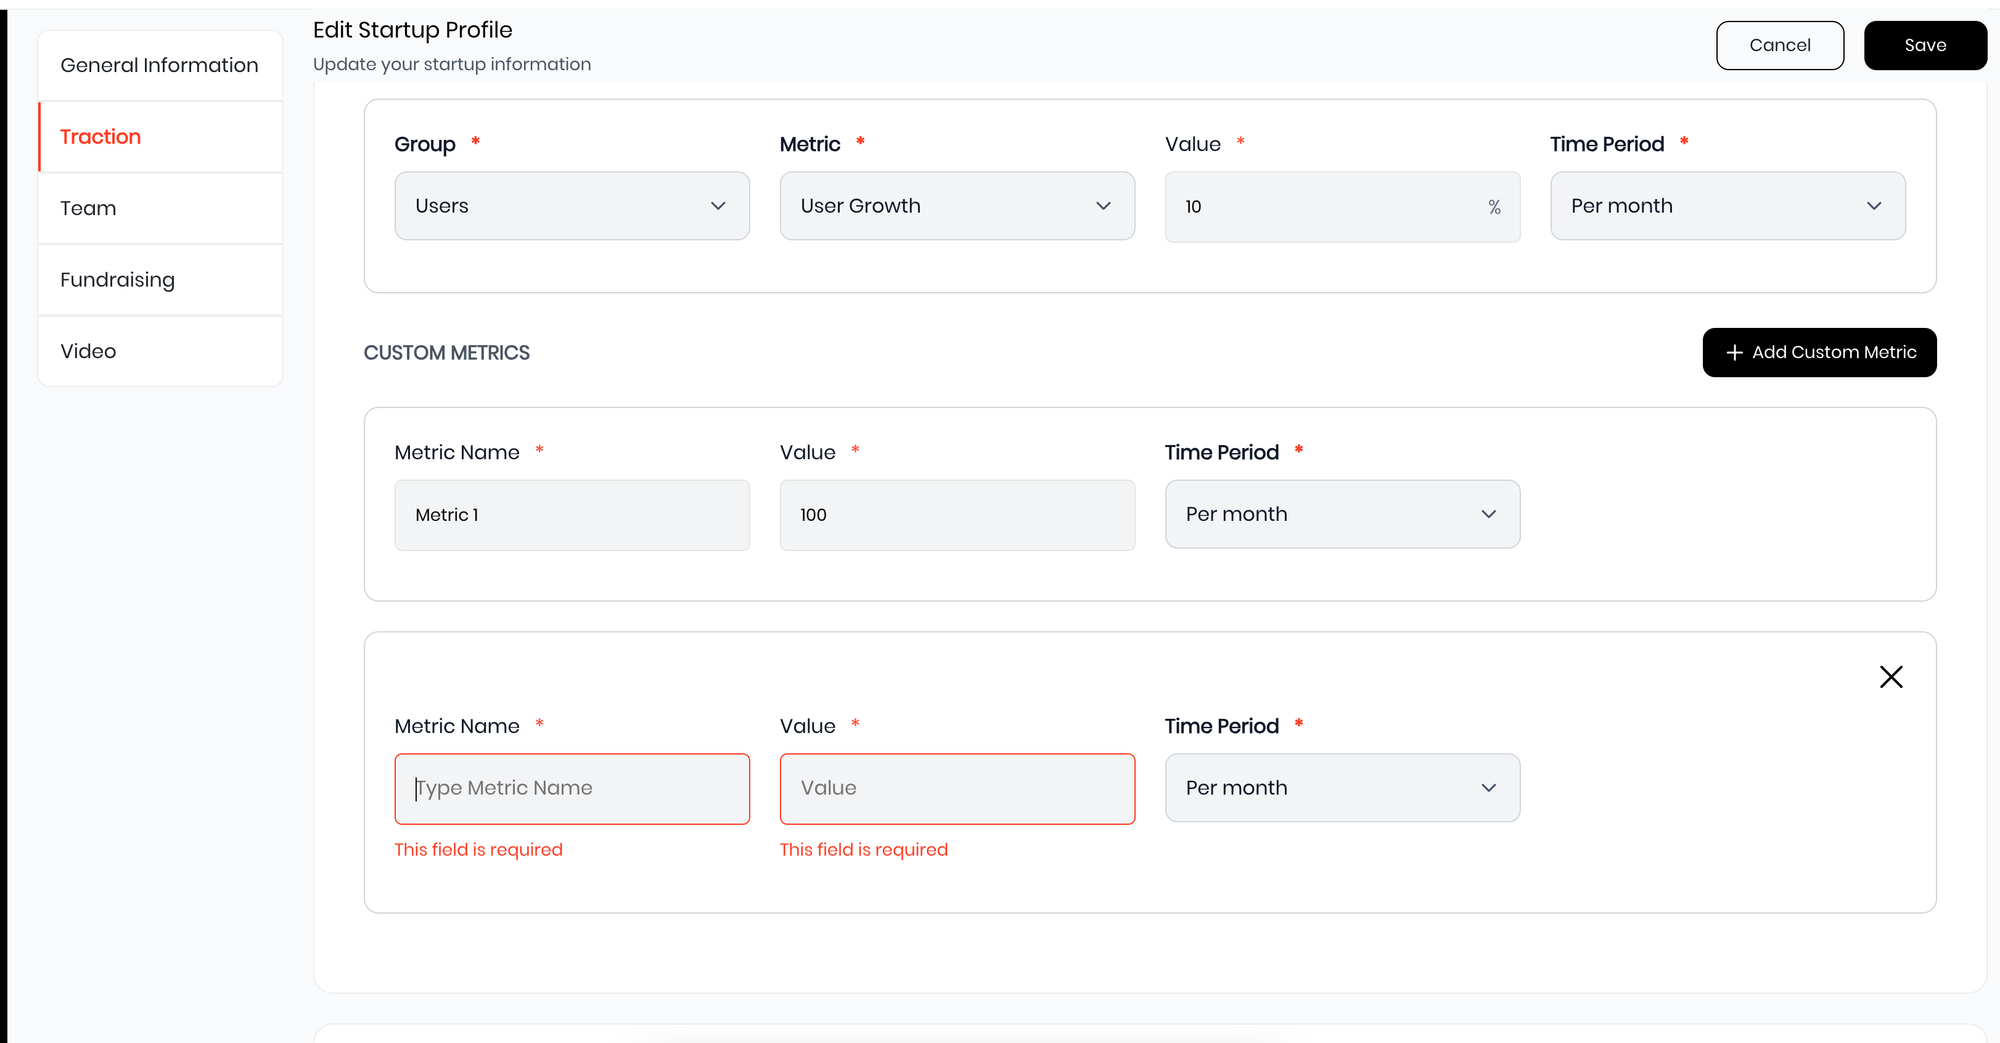Screen dimensions: 2000x1043
Task: Remove the empty custom metric with X icon
Action: coord(1890,677)
